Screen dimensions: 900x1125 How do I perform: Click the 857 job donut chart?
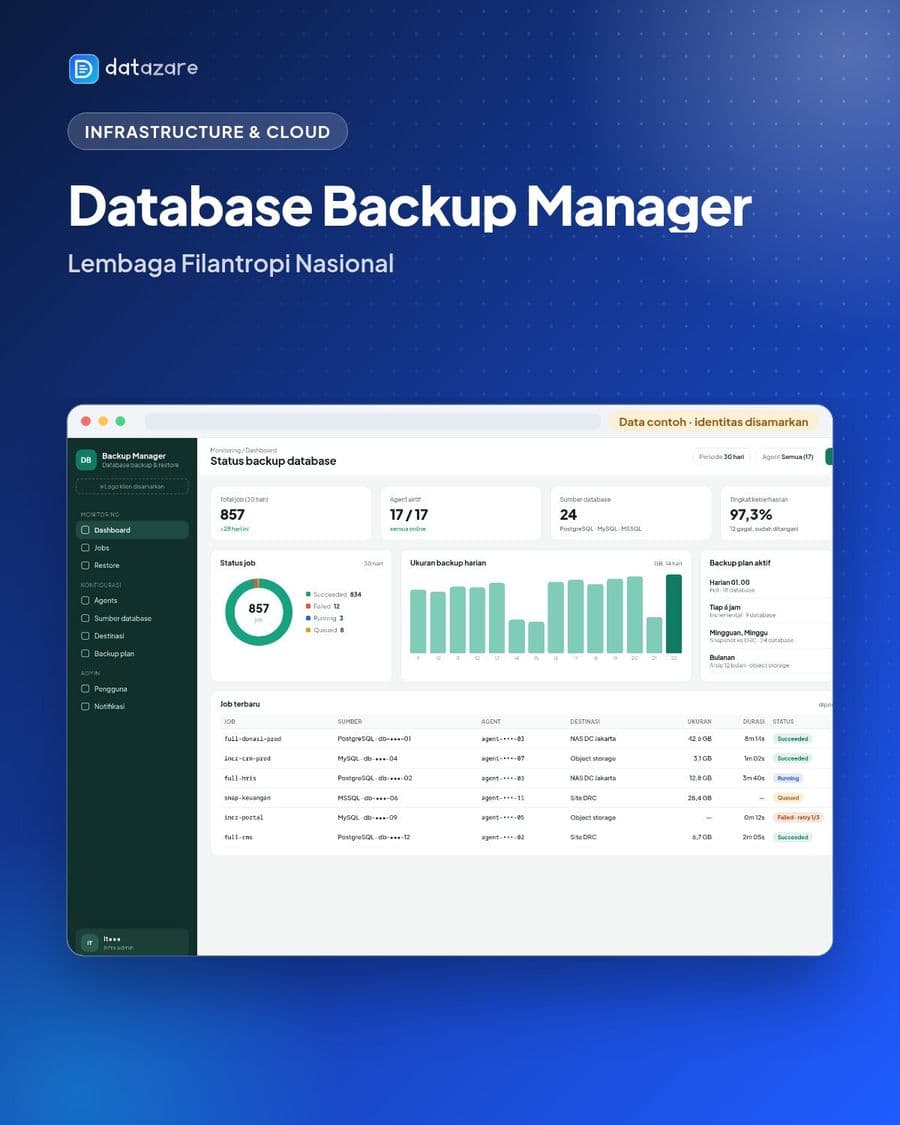[258, 612]
